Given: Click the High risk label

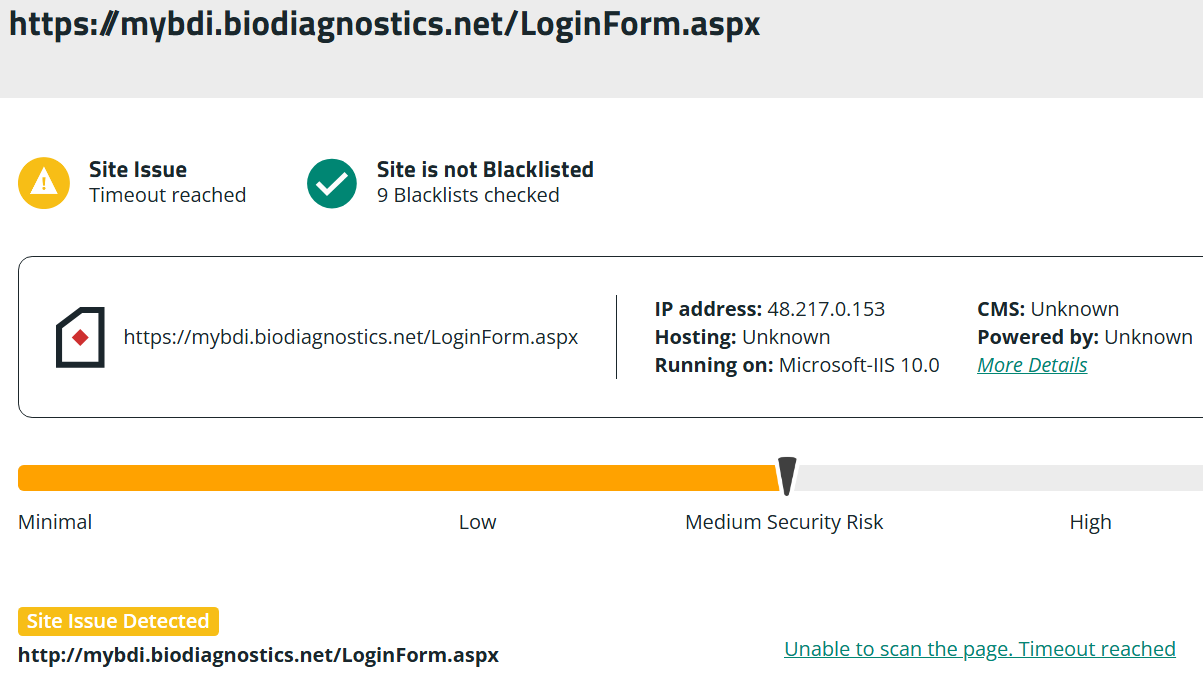Looking at the screenshot, I should click(1090, 522).
